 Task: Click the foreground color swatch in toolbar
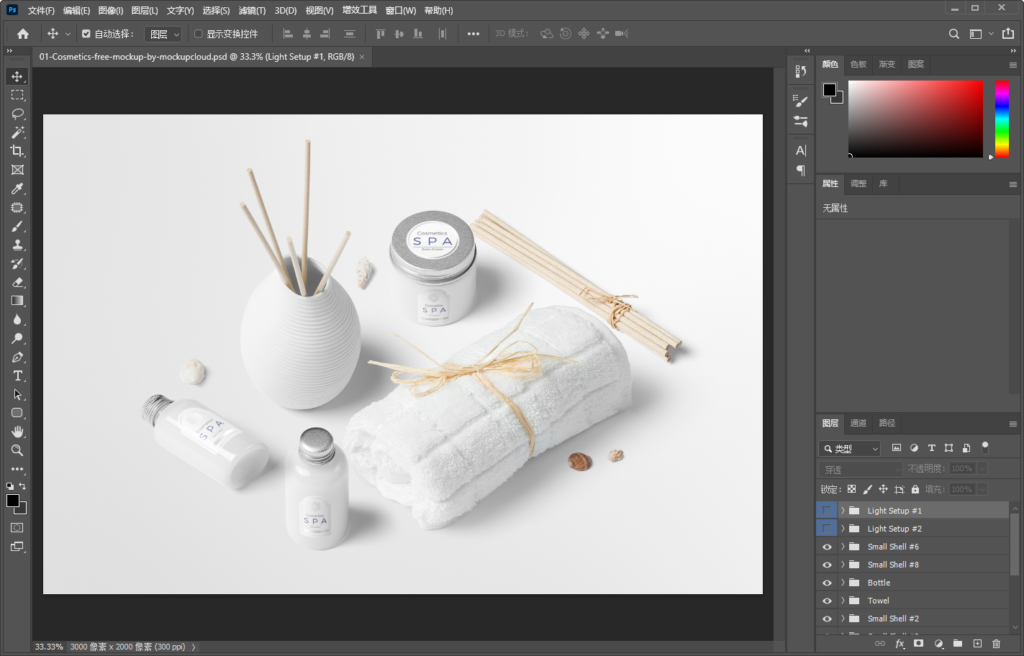(12, 500)
